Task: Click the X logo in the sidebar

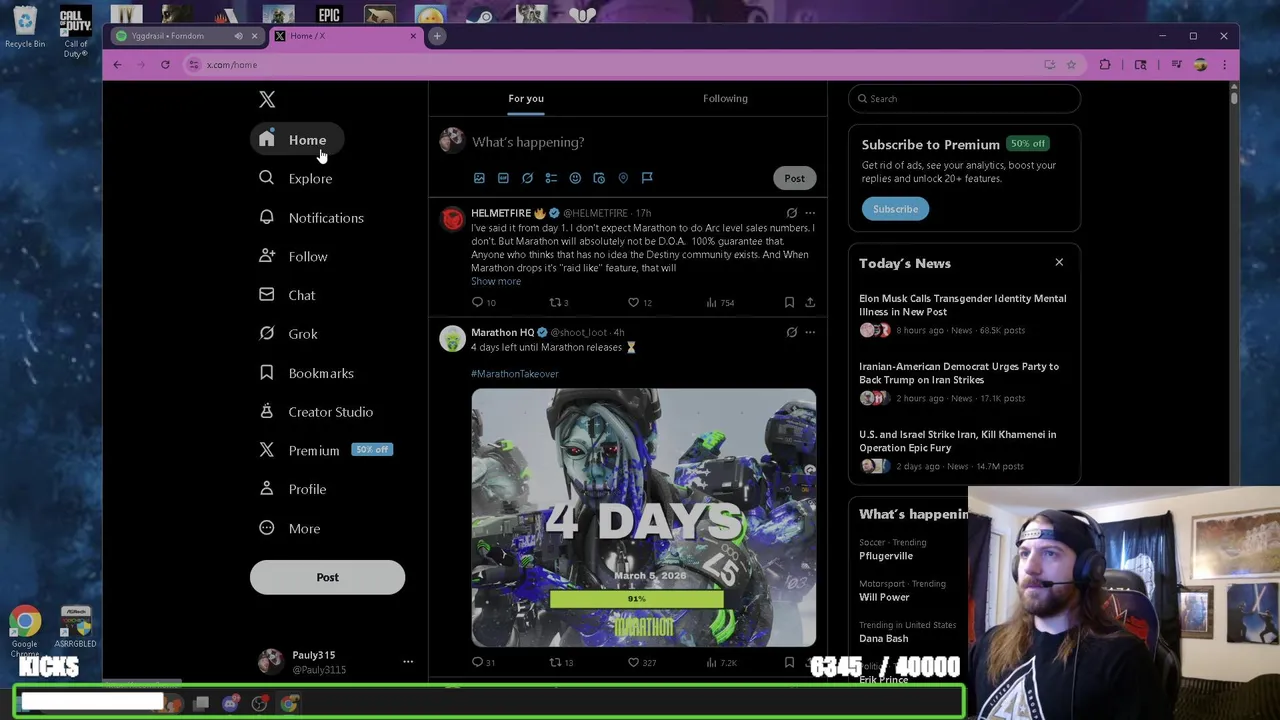Action: coord(267,99)
